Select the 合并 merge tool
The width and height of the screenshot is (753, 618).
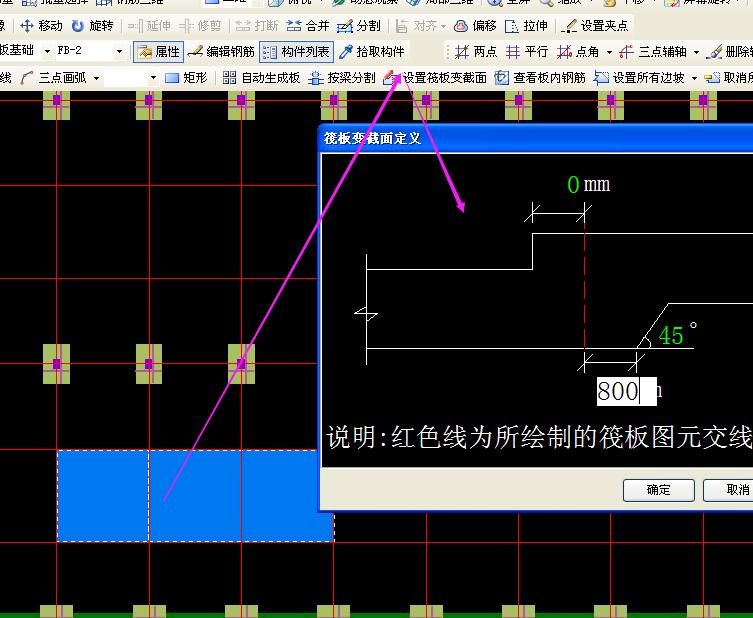[x=308, y=25]
